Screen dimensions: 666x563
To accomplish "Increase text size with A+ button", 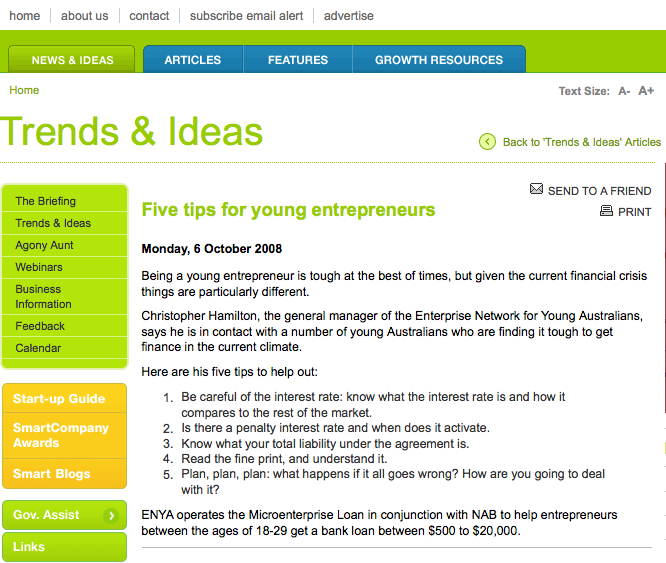I will click(x=646, y=90).
